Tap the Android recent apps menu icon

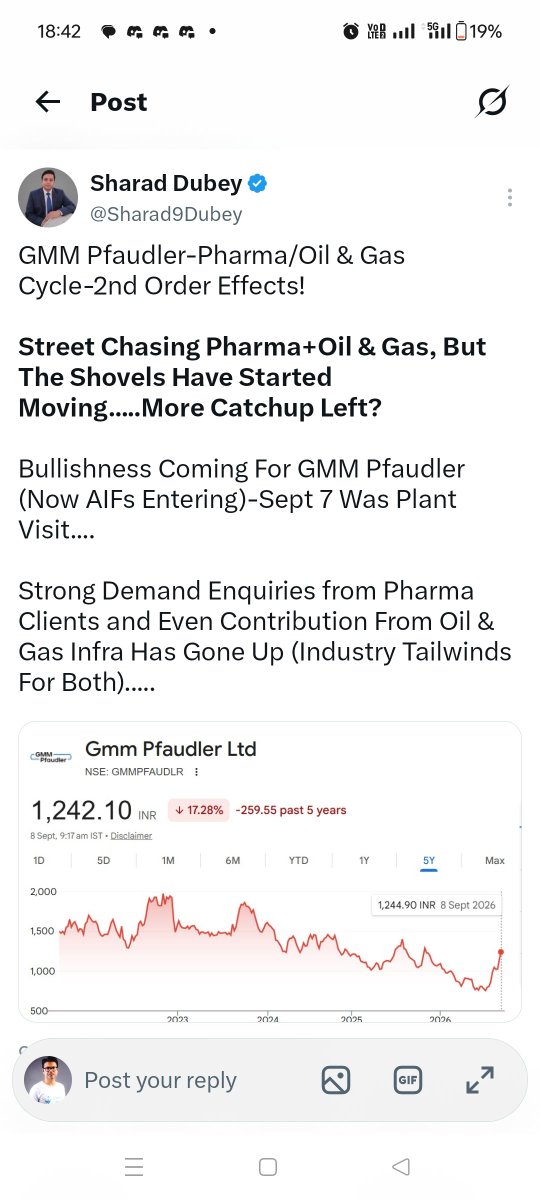pyautogui.click(x=134, y=1167)
